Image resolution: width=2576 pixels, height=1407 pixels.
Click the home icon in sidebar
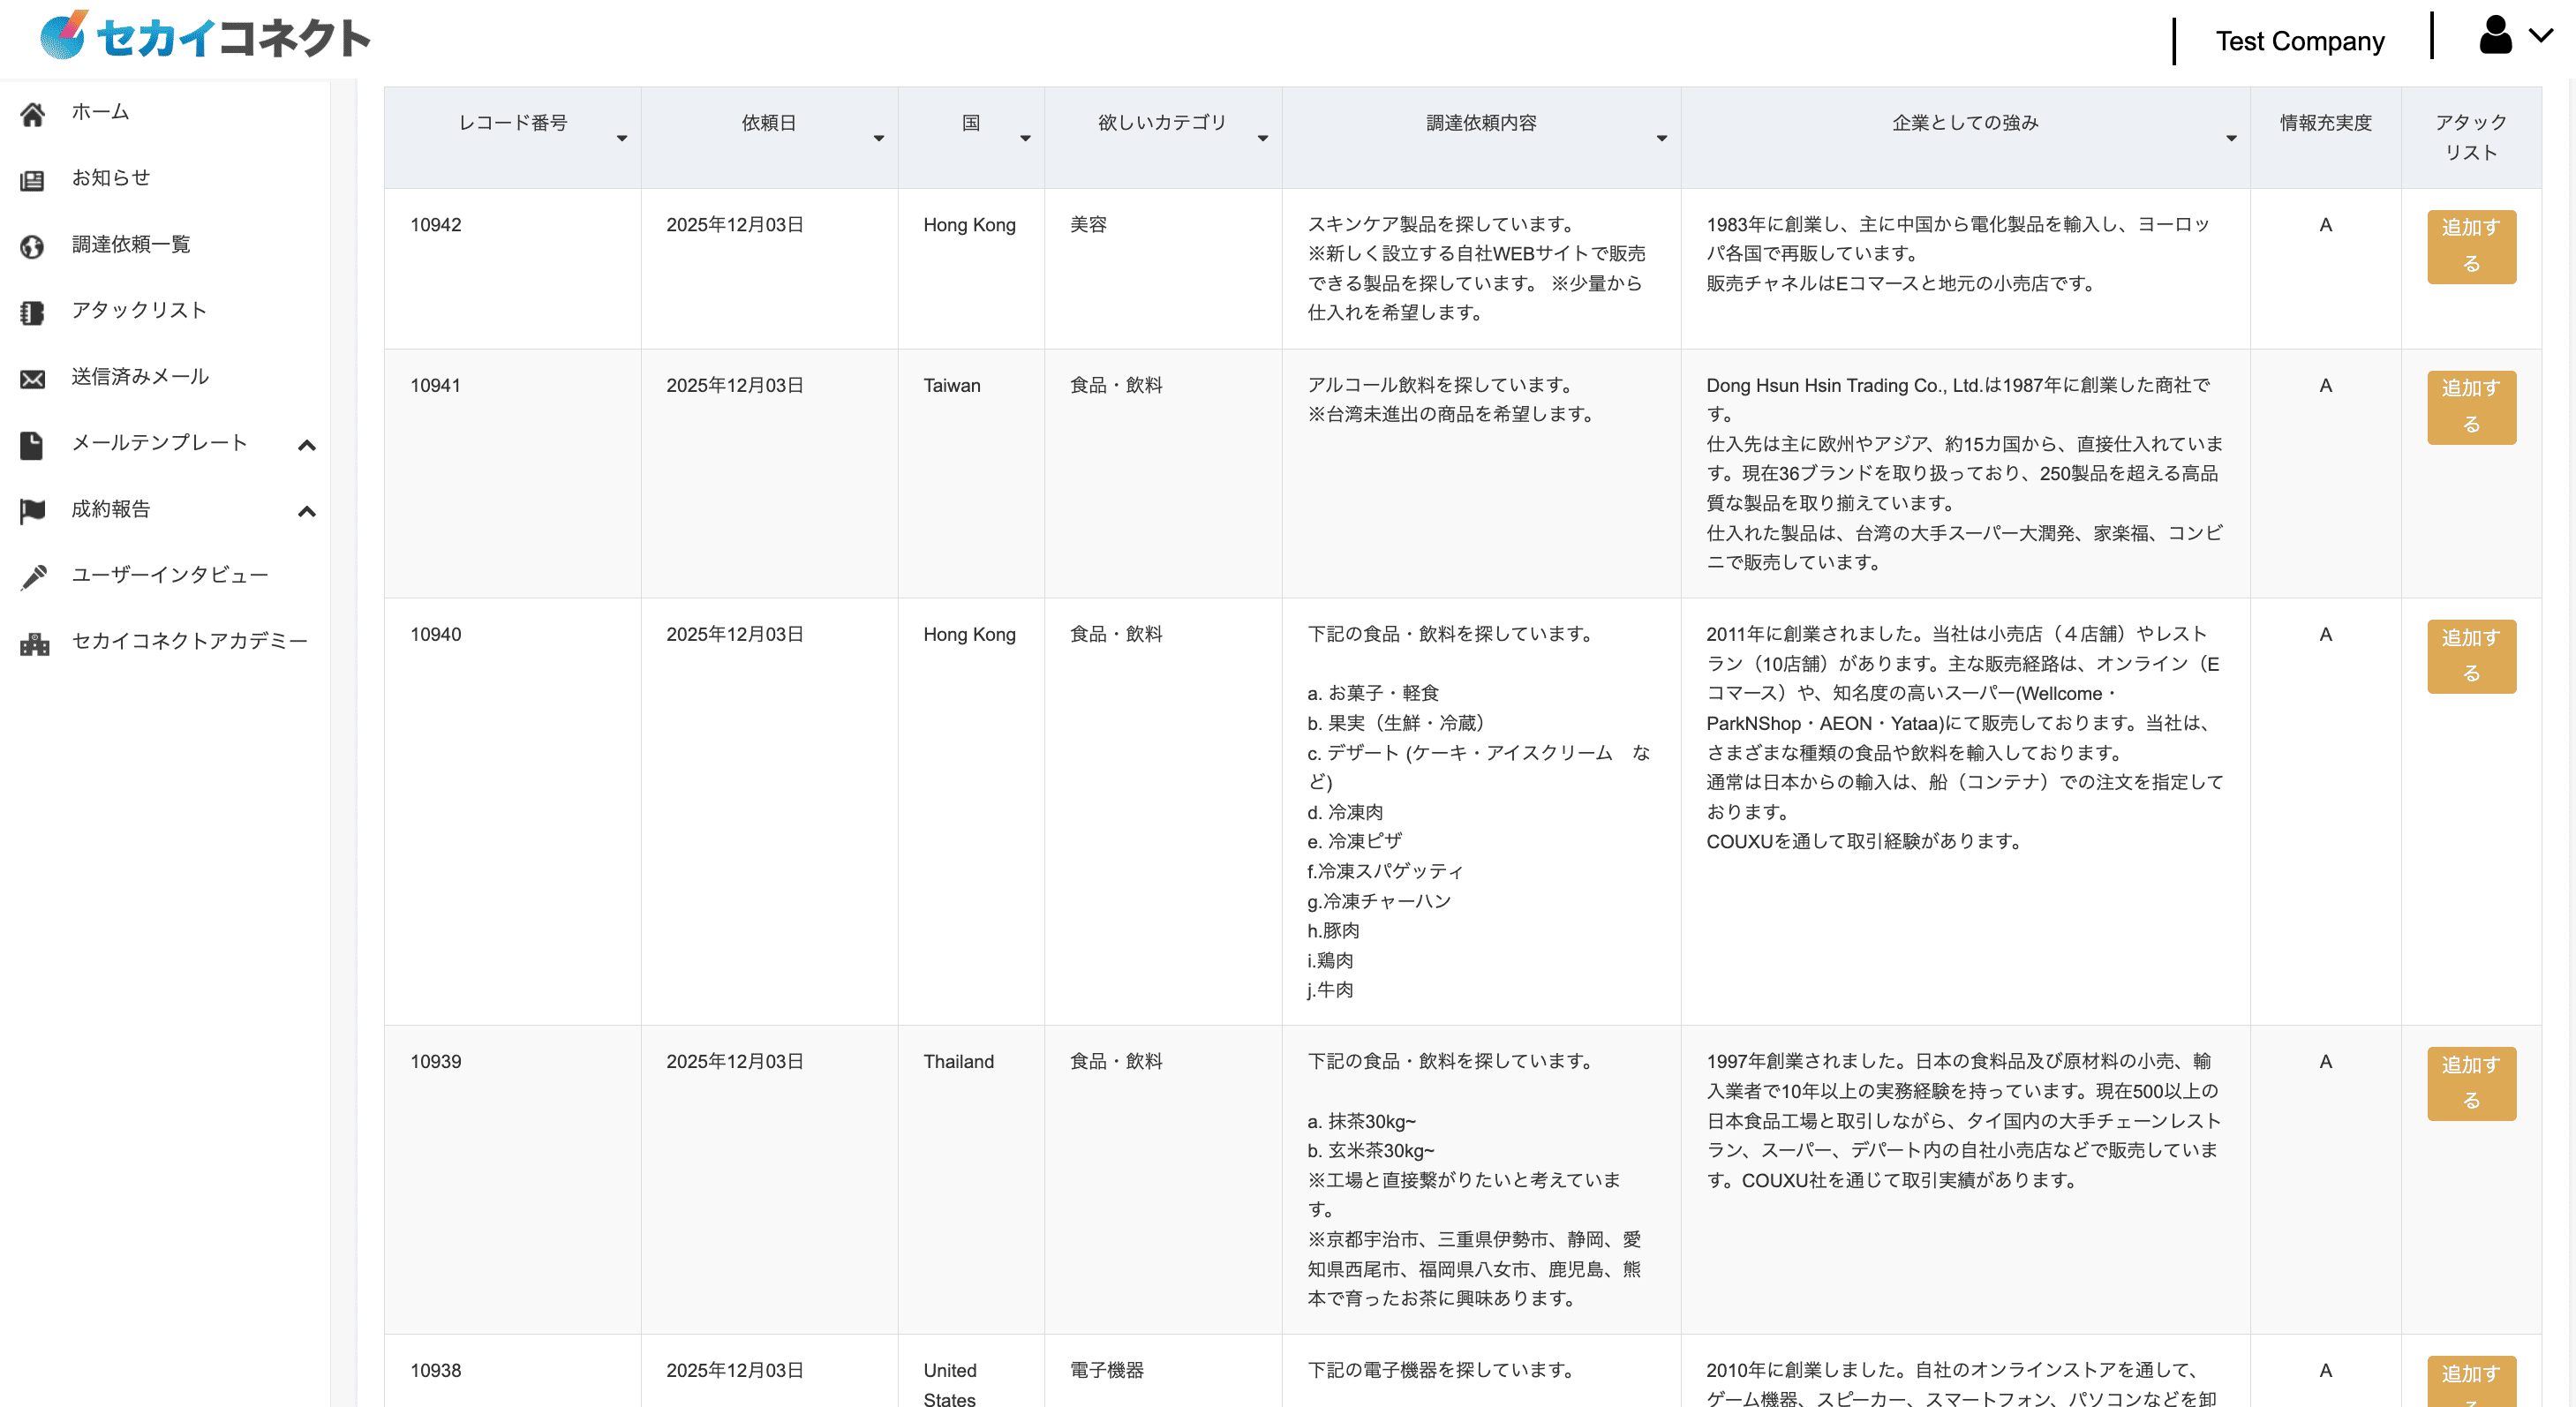coord(32,114)
